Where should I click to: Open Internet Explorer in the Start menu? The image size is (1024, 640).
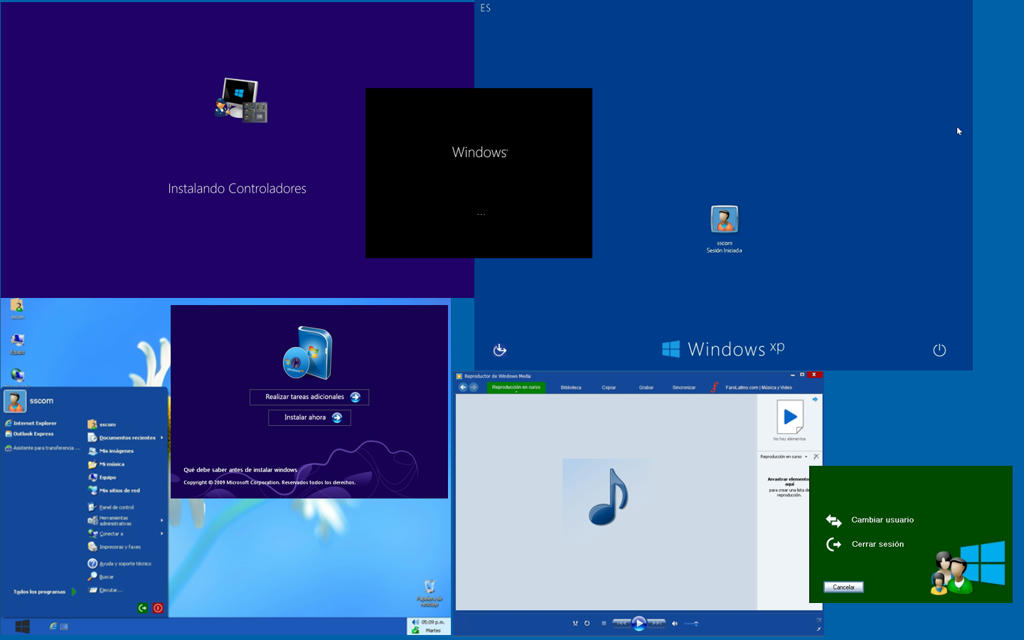pyautogui.click(x=31, y=423)
